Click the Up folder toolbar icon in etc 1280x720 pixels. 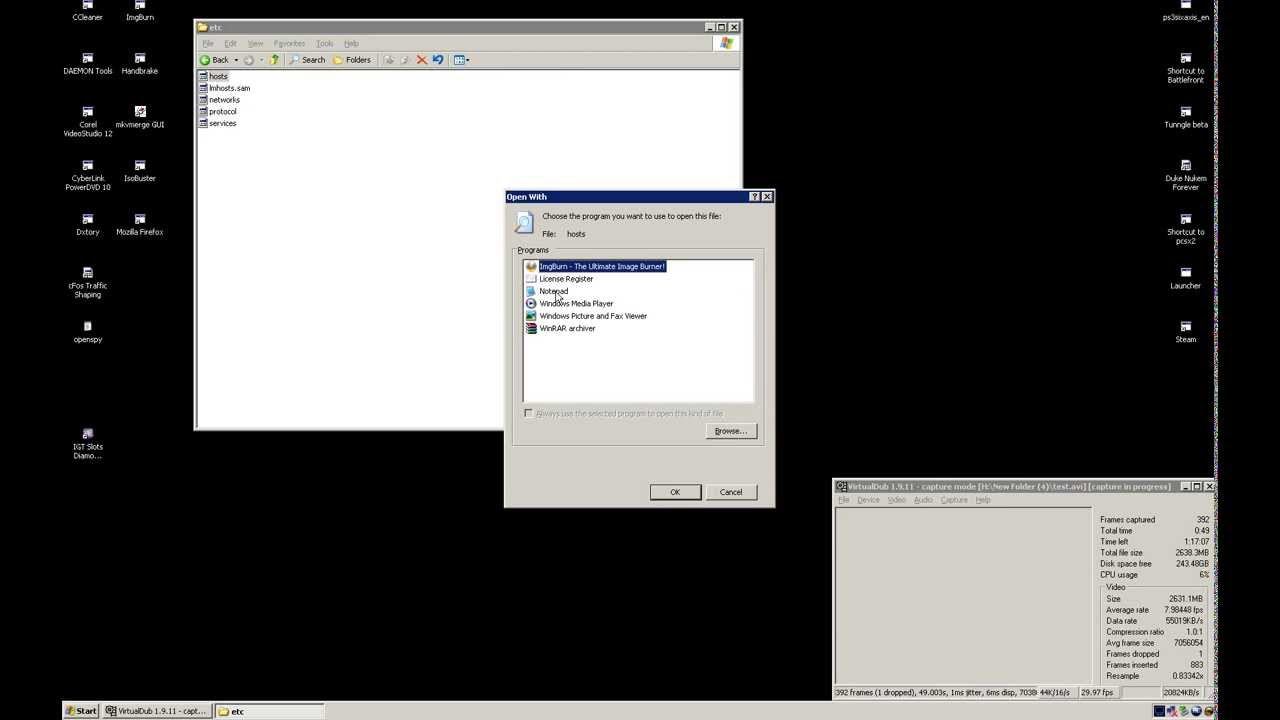(274, 60)
